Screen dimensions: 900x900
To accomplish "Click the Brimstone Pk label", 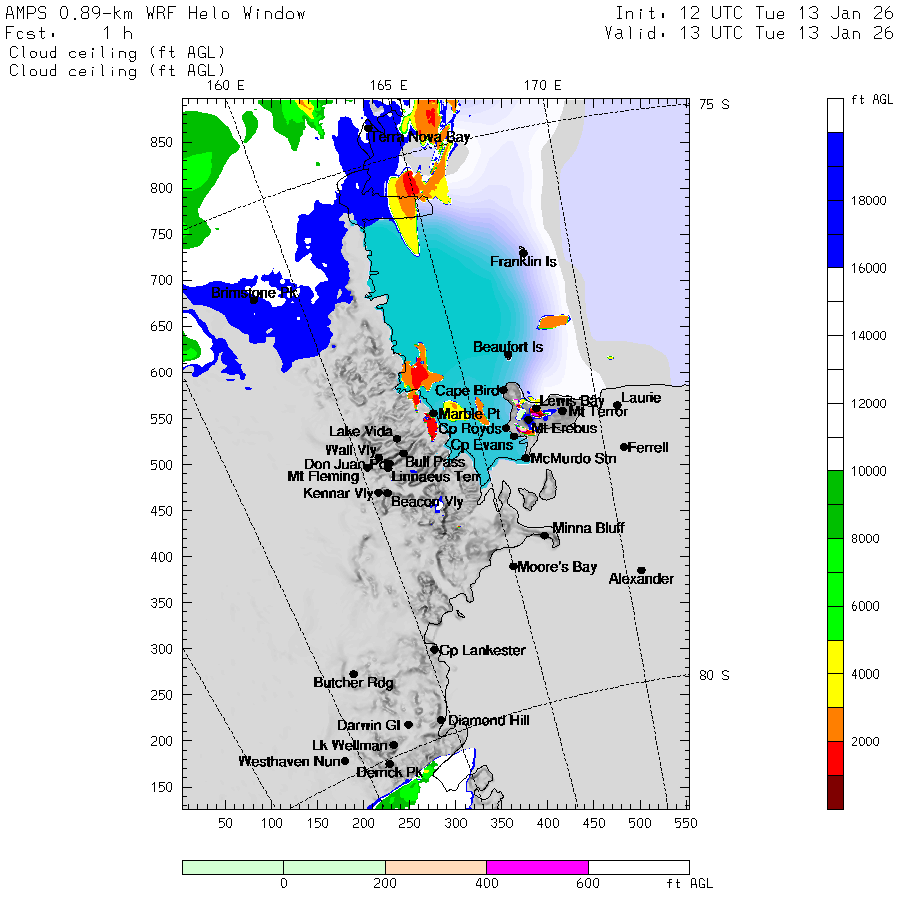I will tap(254, 293).
